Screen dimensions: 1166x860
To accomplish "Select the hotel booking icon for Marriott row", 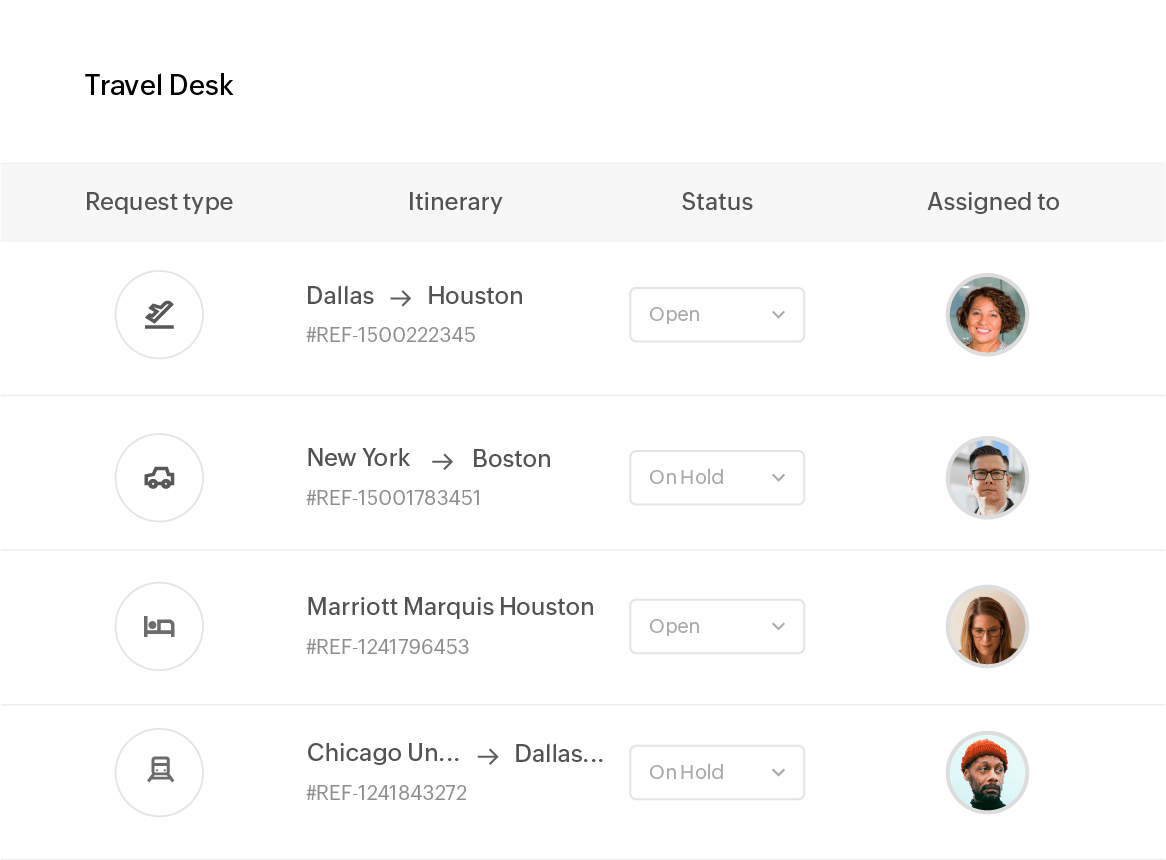I will click(159, 626).
